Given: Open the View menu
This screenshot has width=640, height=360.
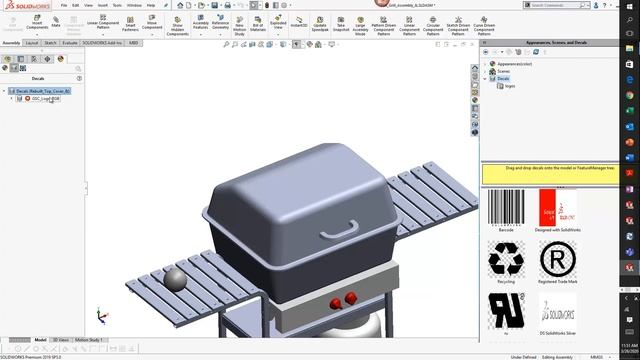Looking at the screenshot, I should pos(88,5).
